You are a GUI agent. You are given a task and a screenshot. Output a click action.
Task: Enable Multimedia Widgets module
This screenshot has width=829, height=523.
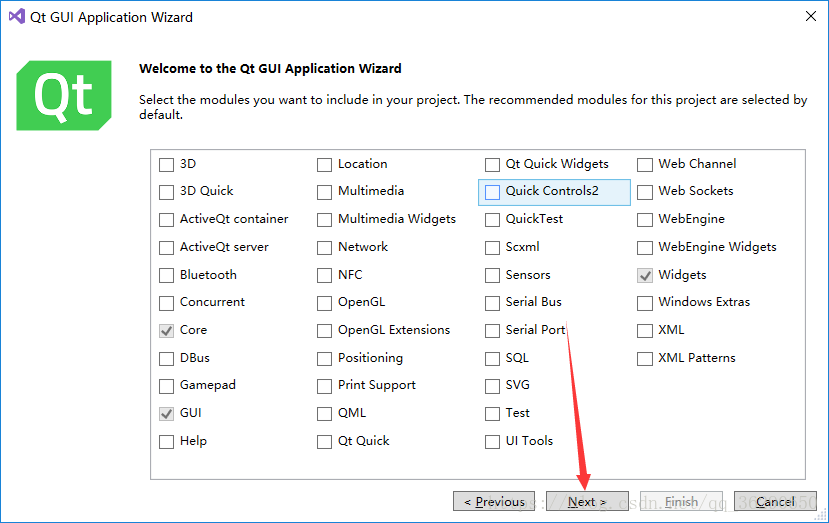point(324,219)
